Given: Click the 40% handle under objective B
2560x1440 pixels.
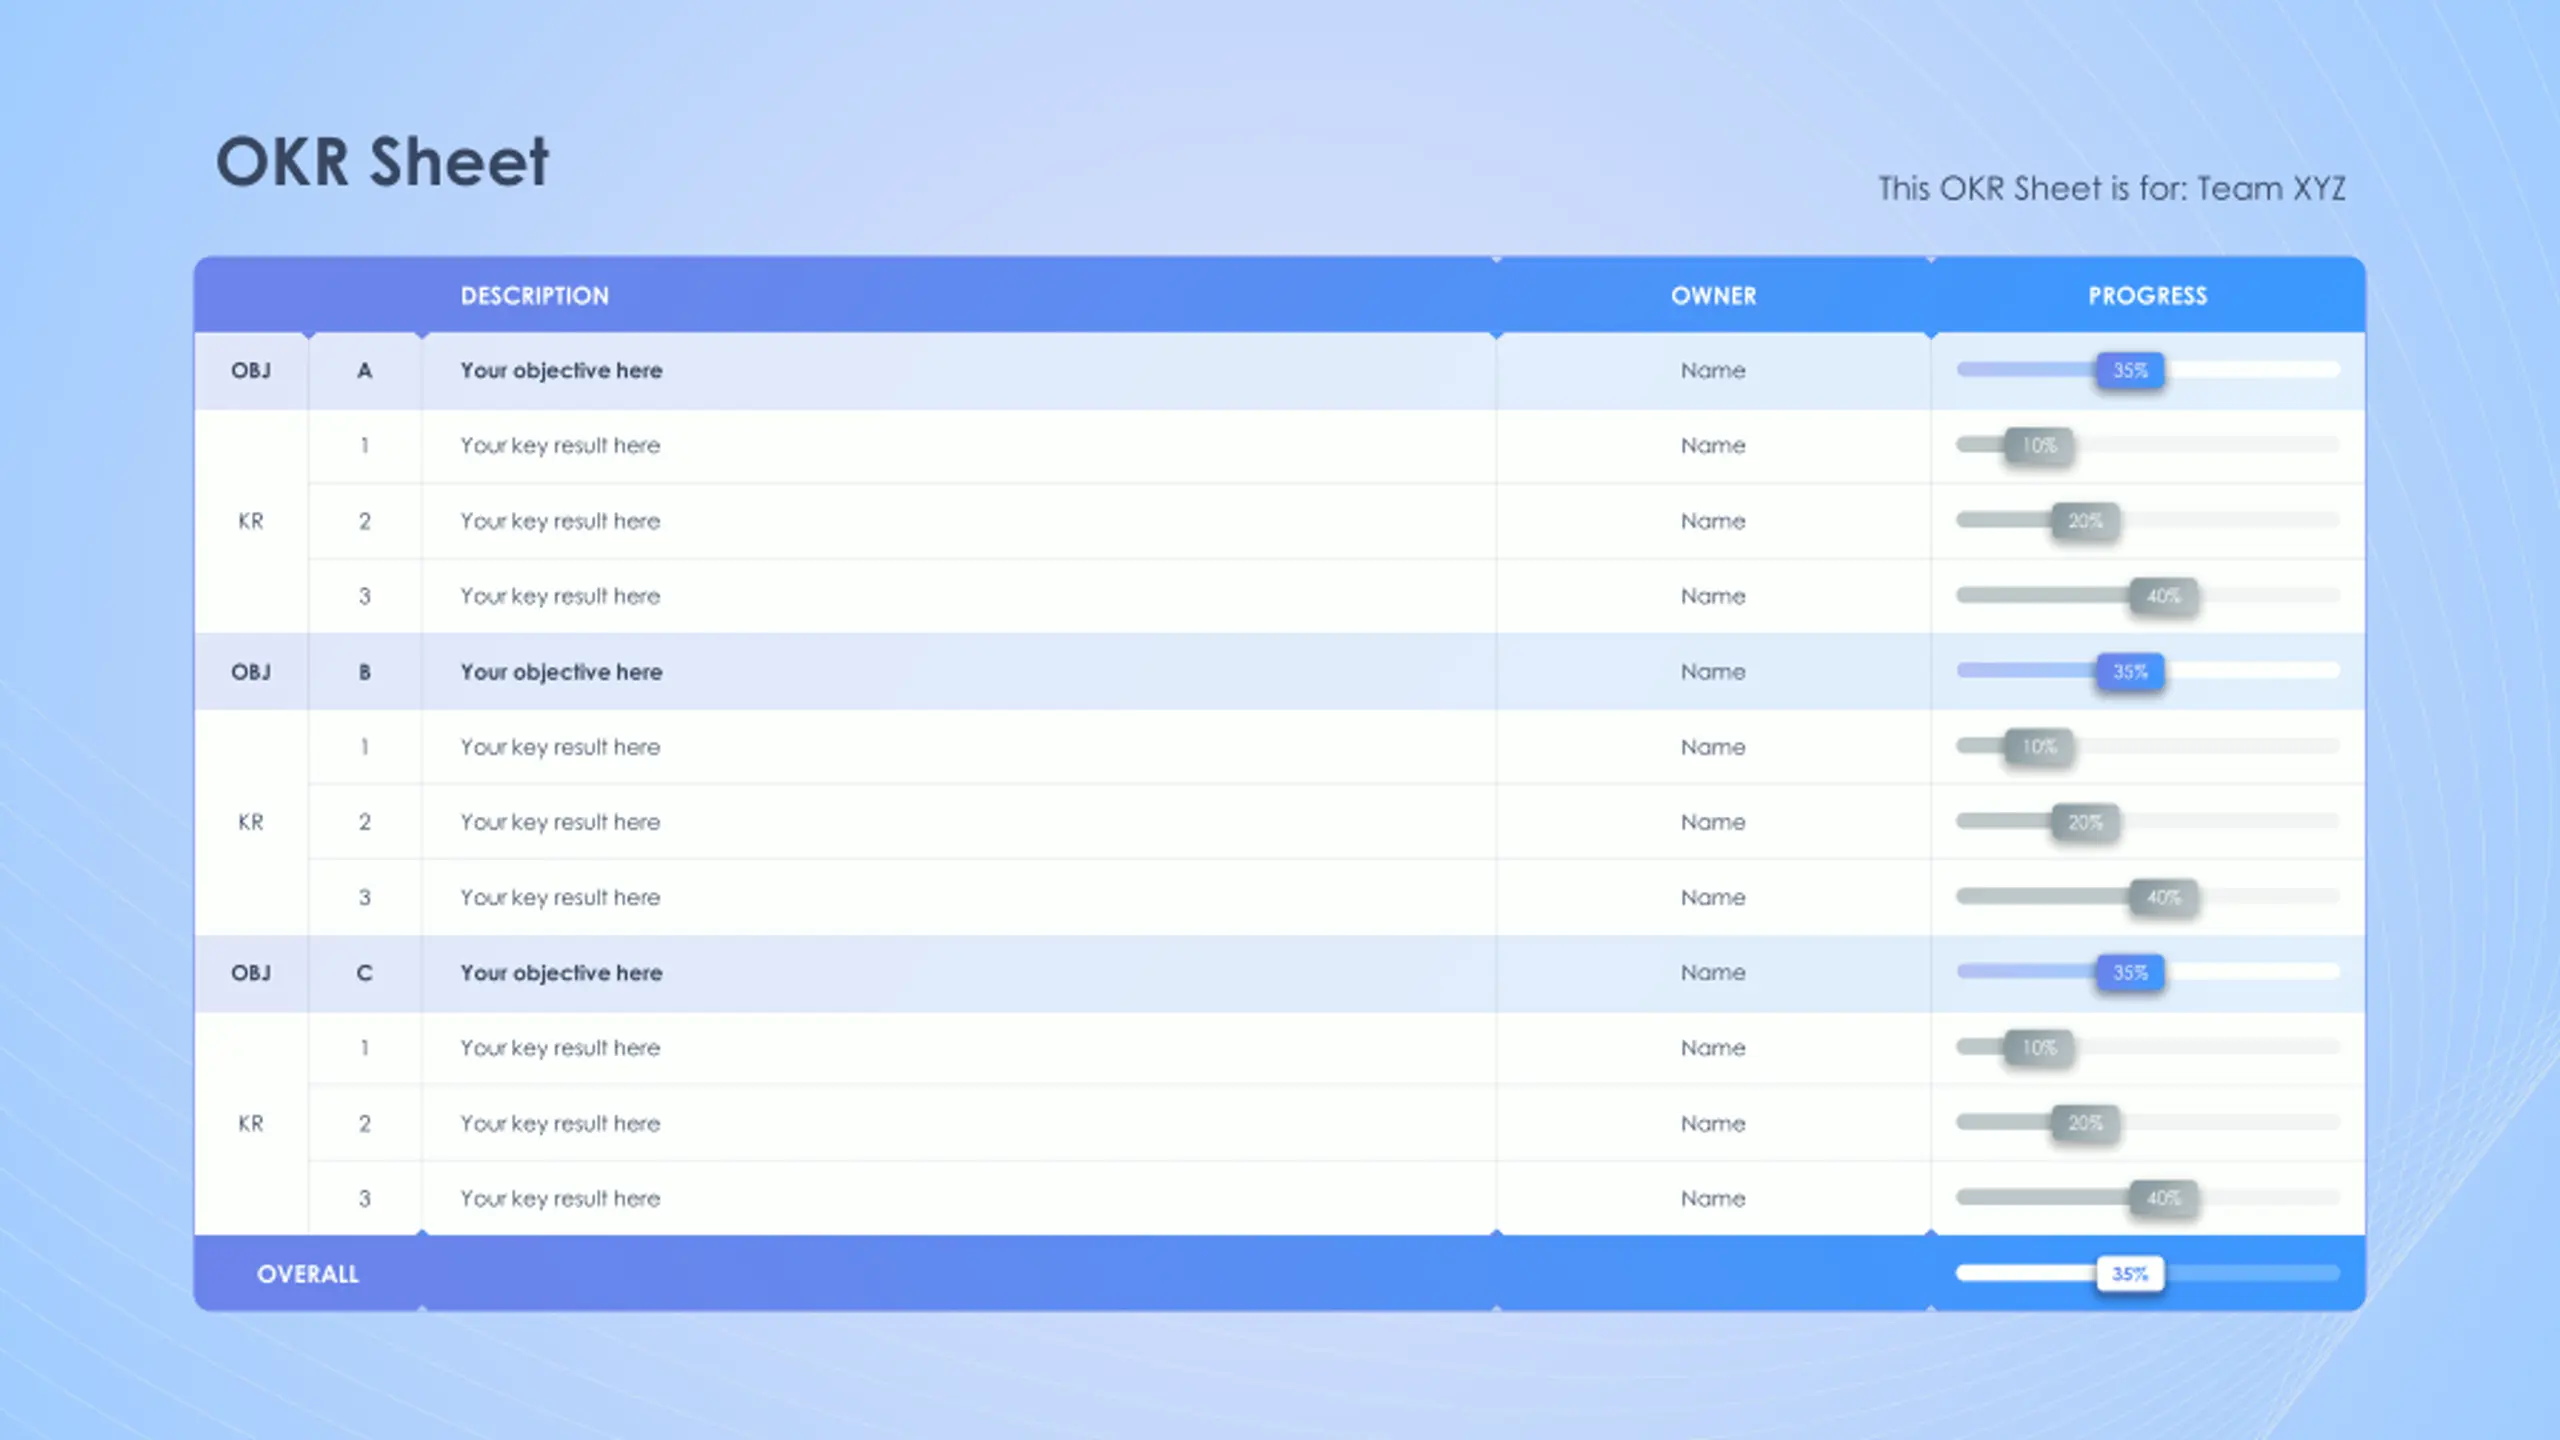Looking at the screenshot, I should [2163, 897].
